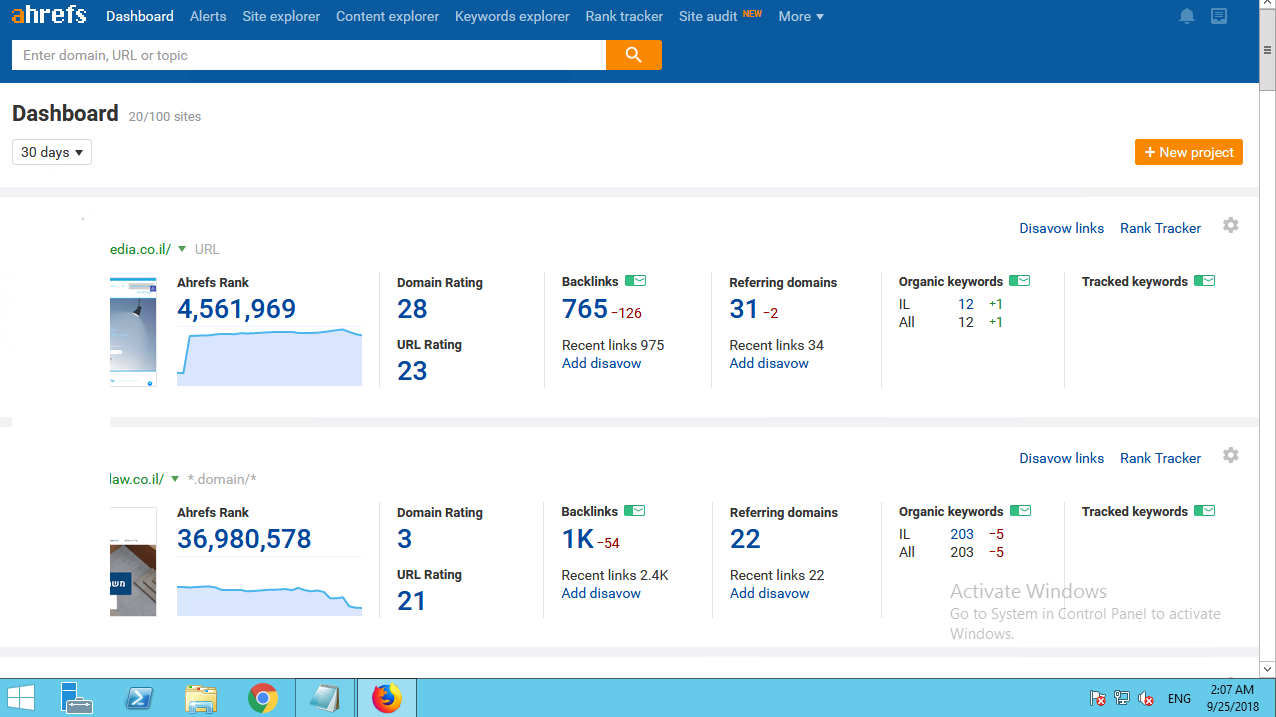
Task: Open Rank tracker in the top navigation
Action: (x=624, y=16)
